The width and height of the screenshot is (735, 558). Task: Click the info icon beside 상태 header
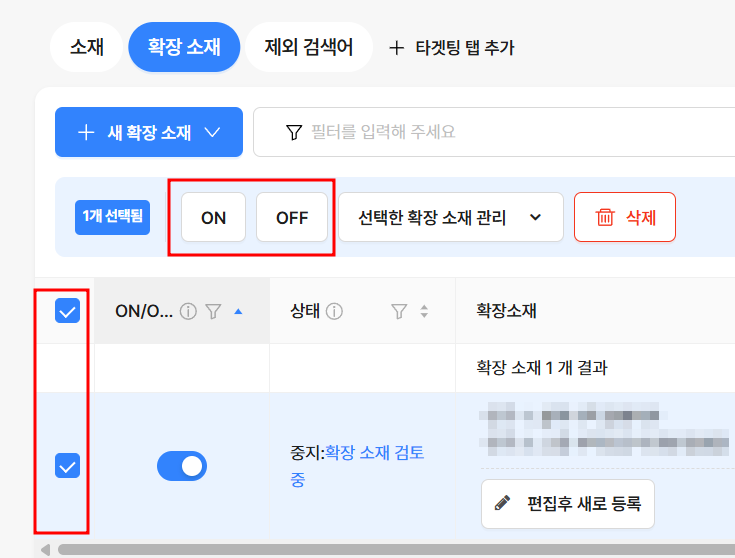334,311
